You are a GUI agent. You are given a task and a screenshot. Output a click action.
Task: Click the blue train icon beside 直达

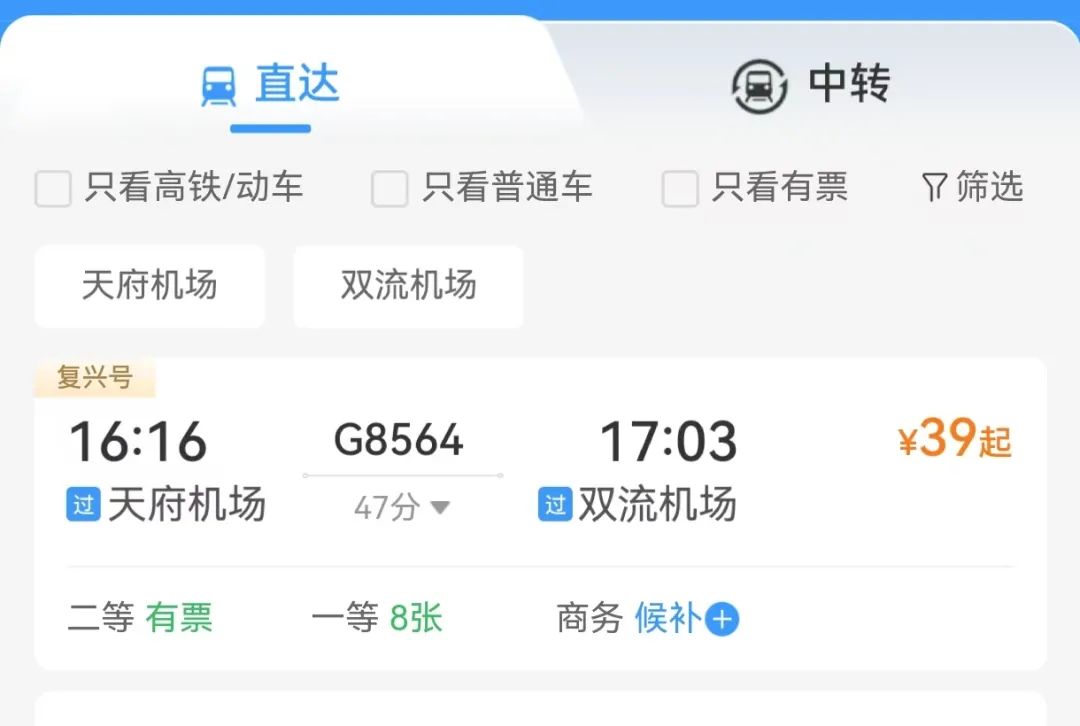pos(218,86)
